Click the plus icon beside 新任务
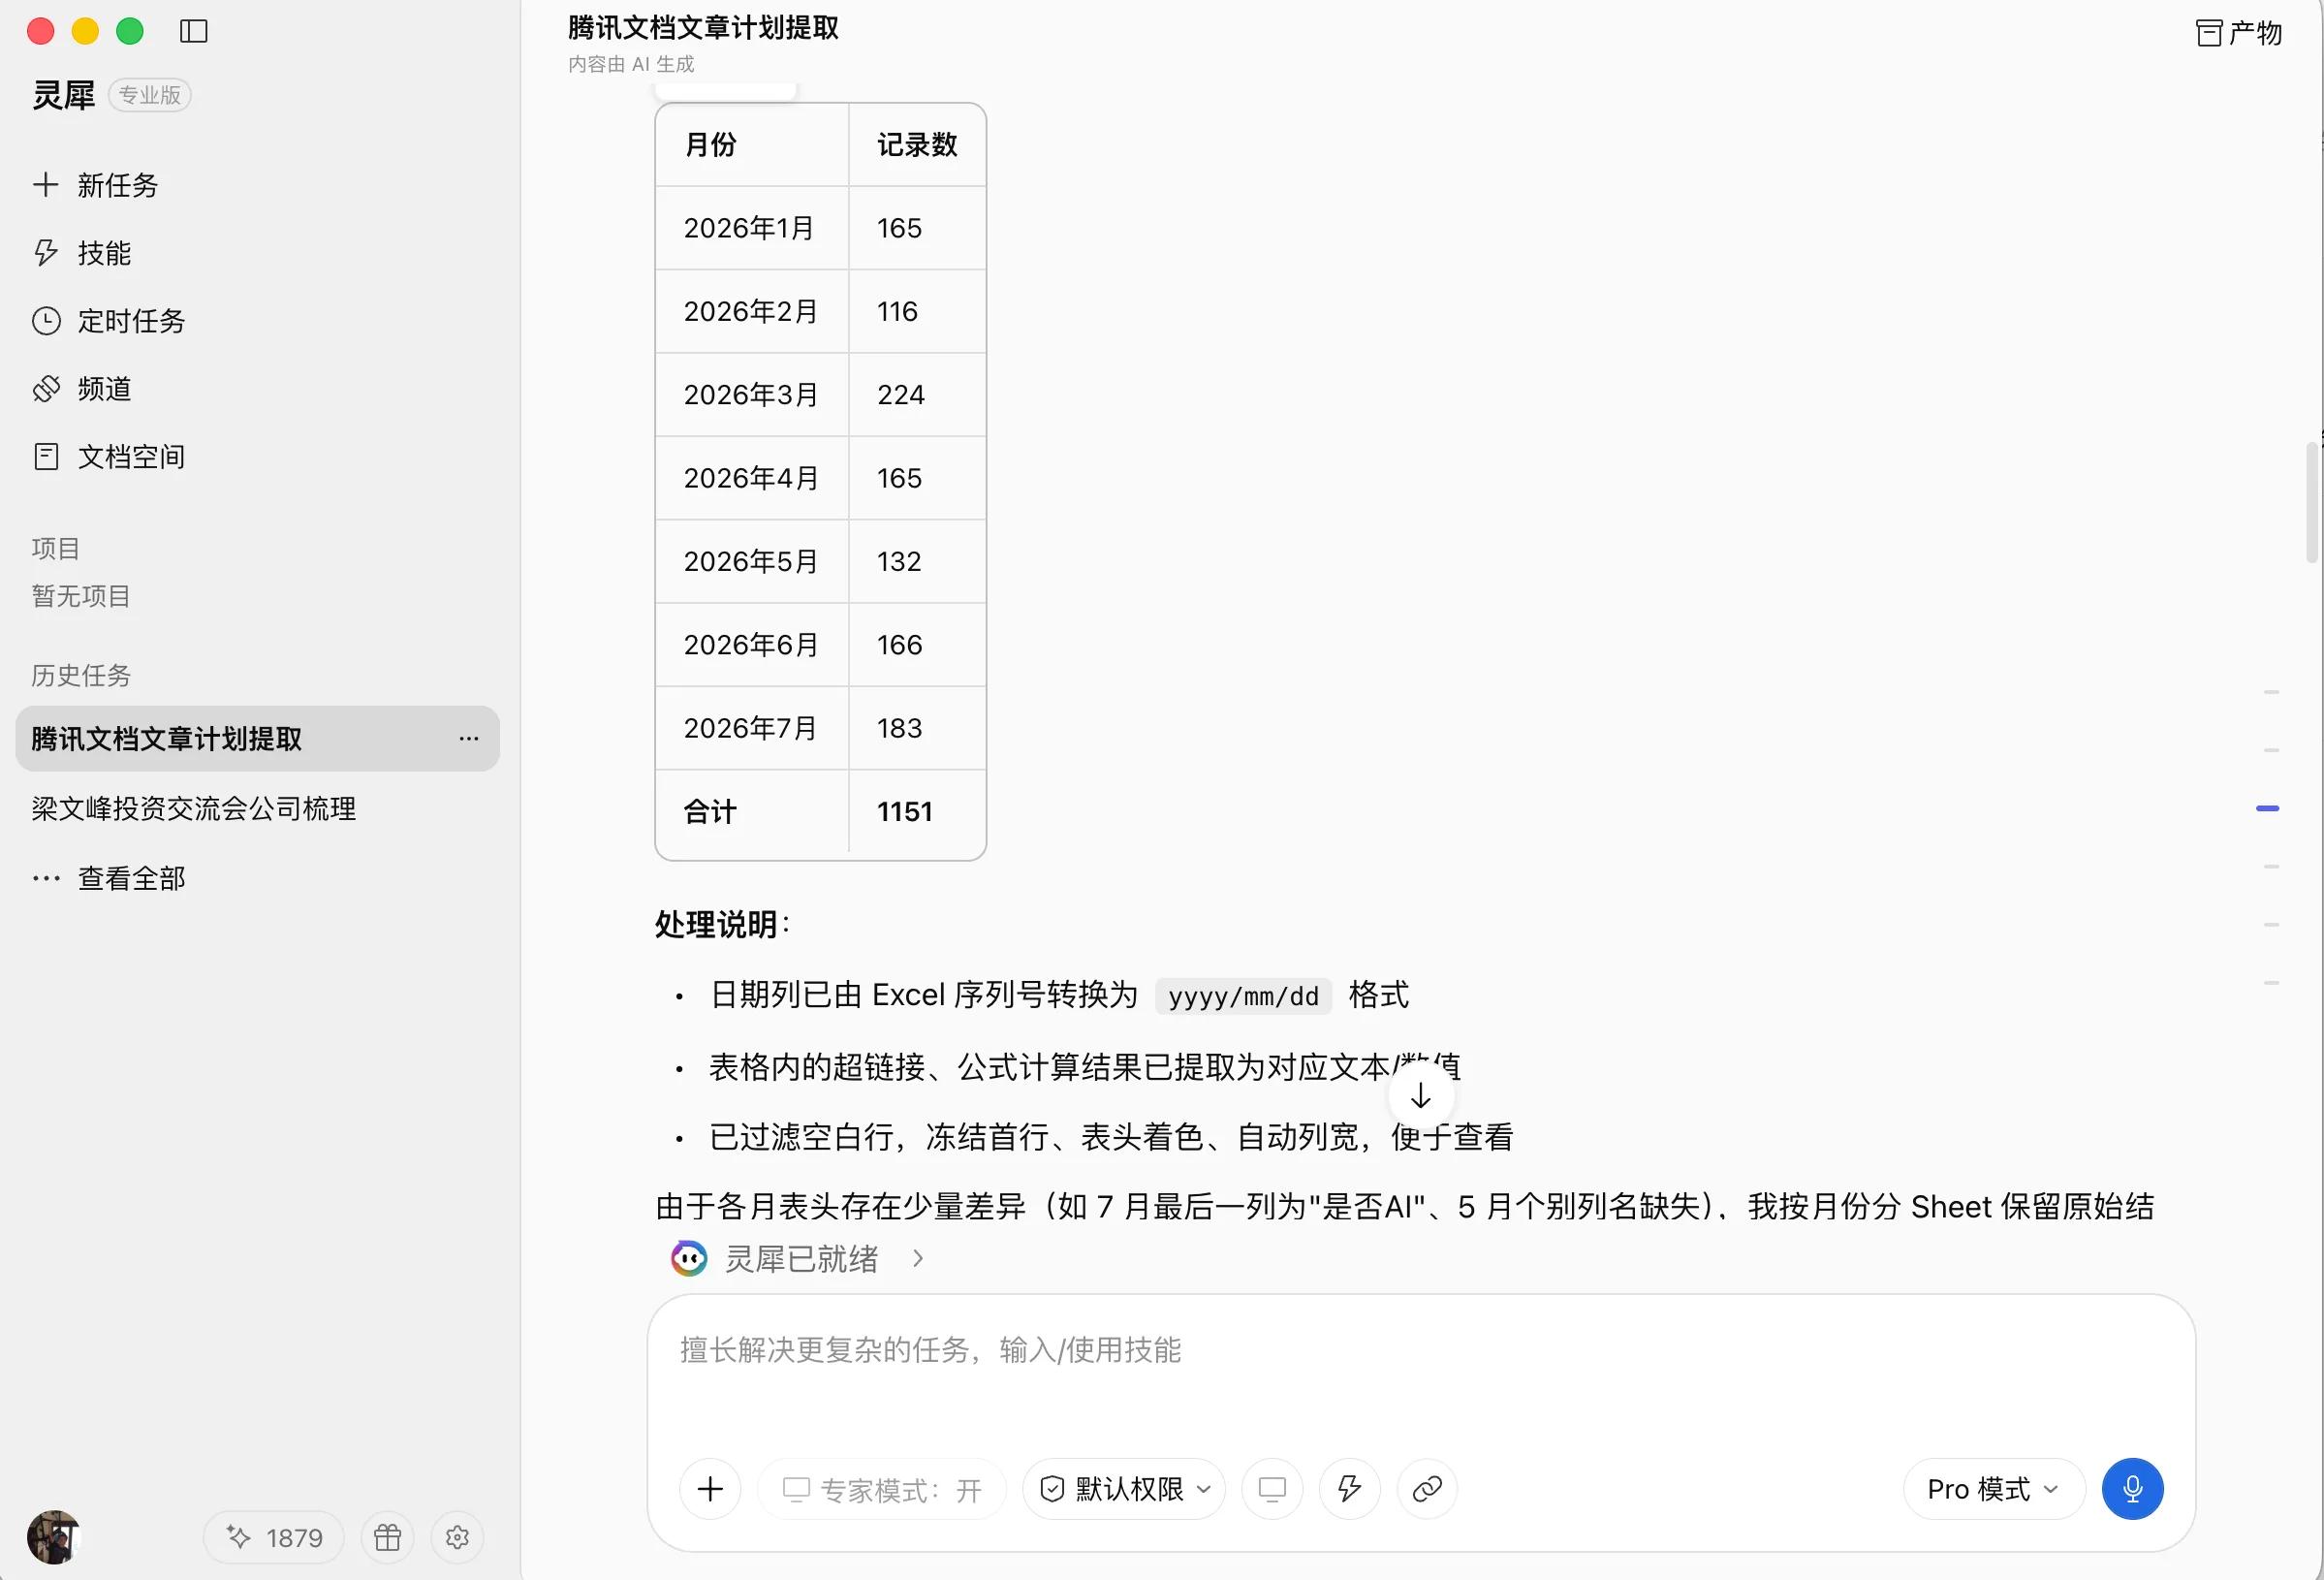The height and width of the screenshot is (1580, 2324). pyautogui.click(x=45, y=184)
